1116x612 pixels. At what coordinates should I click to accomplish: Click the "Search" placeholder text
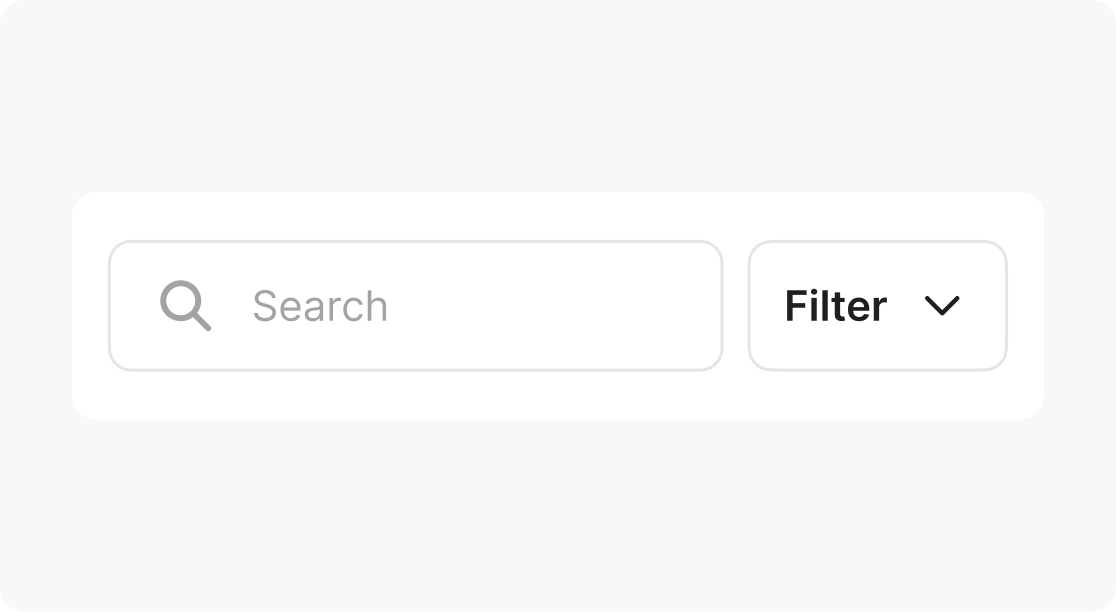[x=320, y=306]
